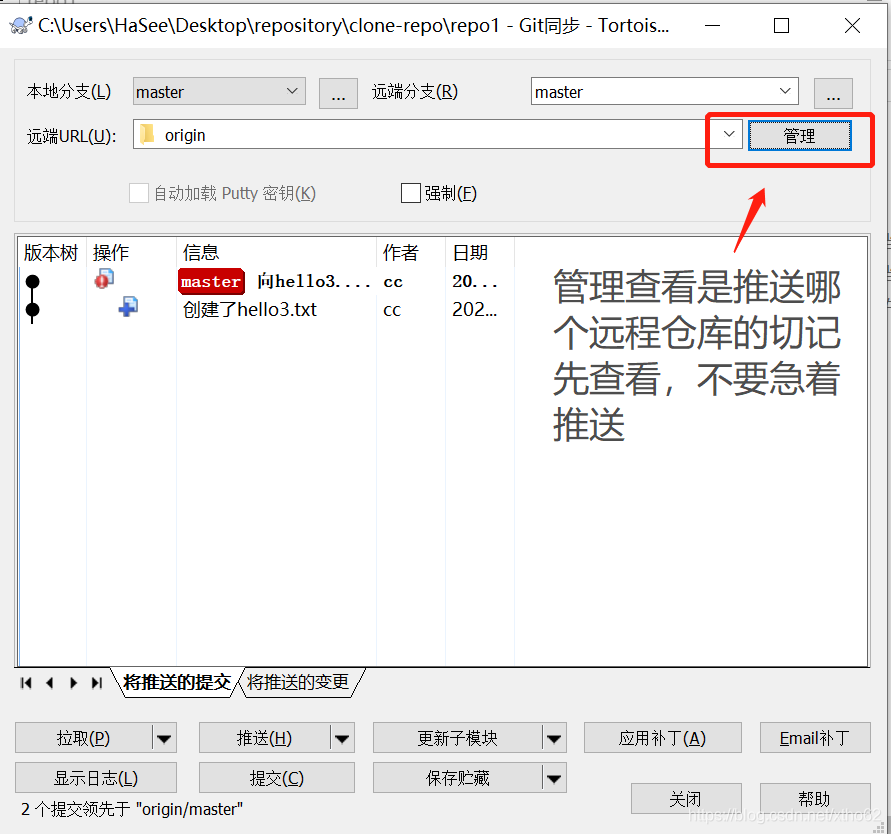Click the 版本树 column header
This screenshot has height=834, width=891.
[51, 252]
